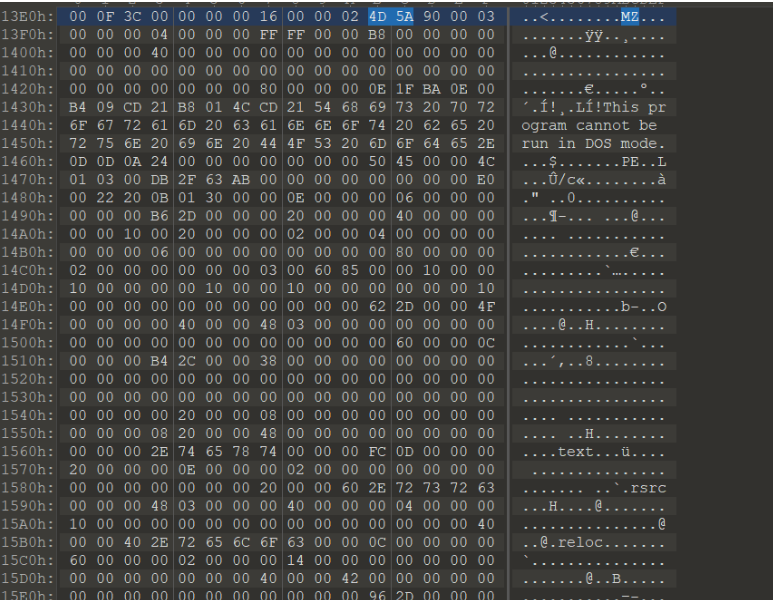Click the 13E0h: offset label
This screenshot has height=600, width=773.
28,16
